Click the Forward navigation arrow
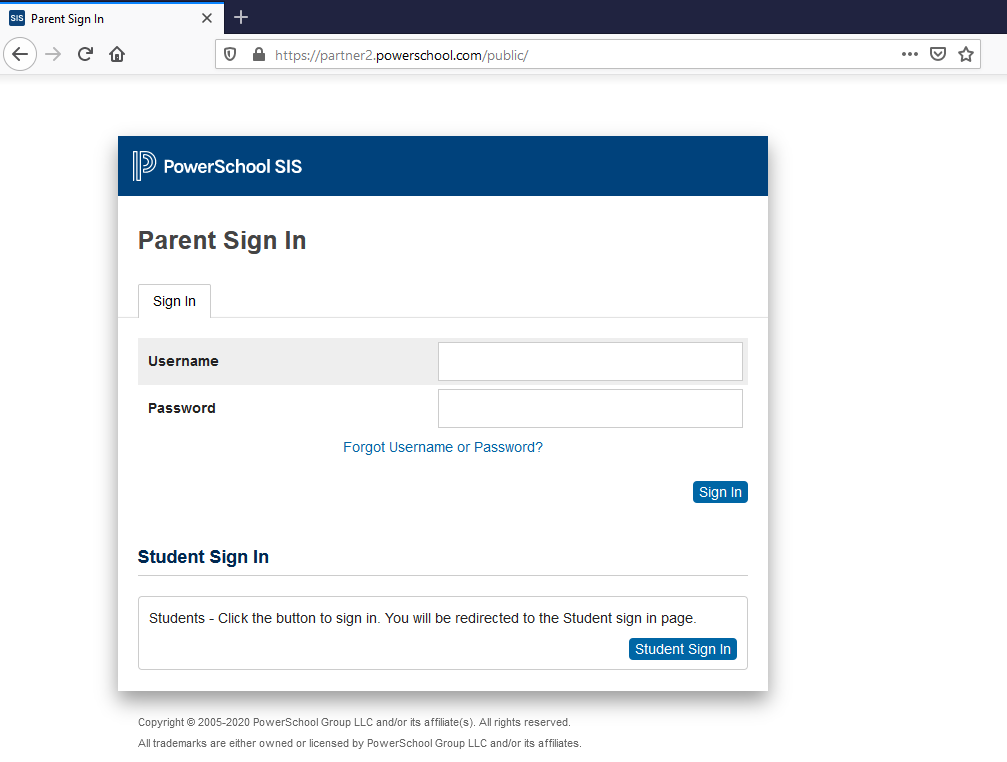Viewport: 1007px width, 762px height. coord(53,54)
